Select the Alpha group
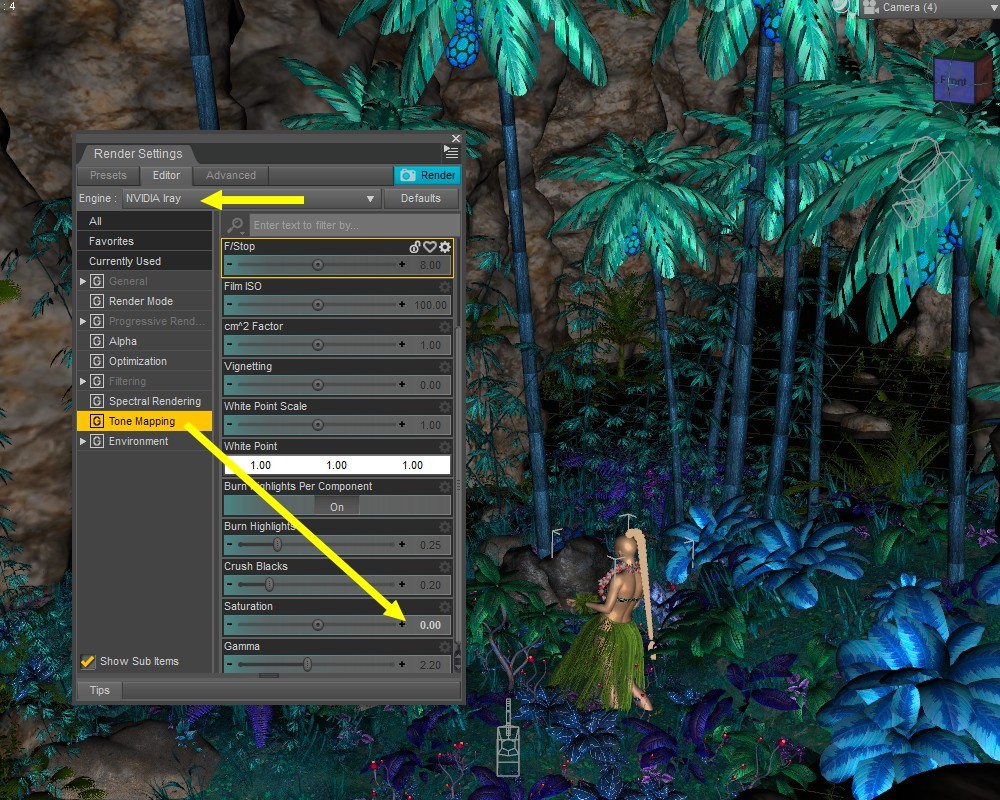 coord(144,341)
